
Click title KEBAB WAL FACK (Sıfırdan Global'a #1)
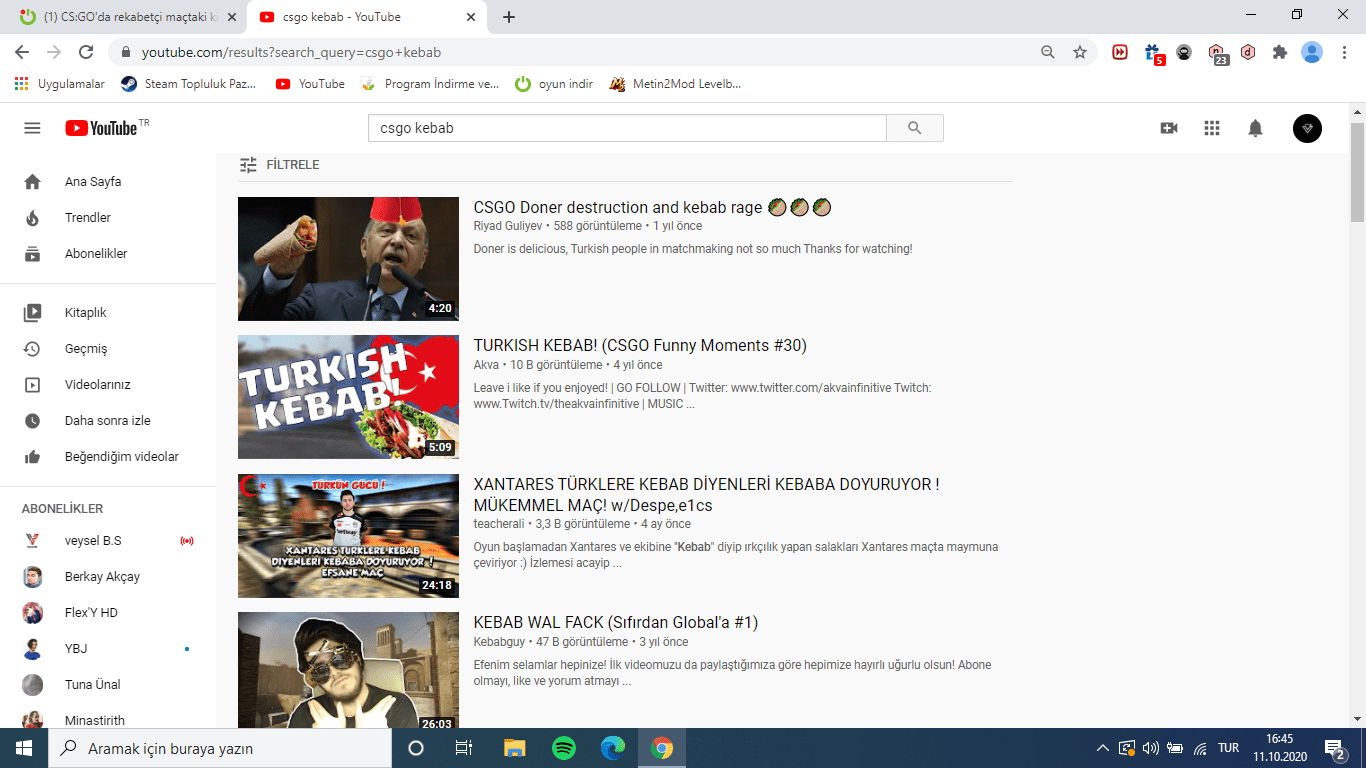coord(616,622)
